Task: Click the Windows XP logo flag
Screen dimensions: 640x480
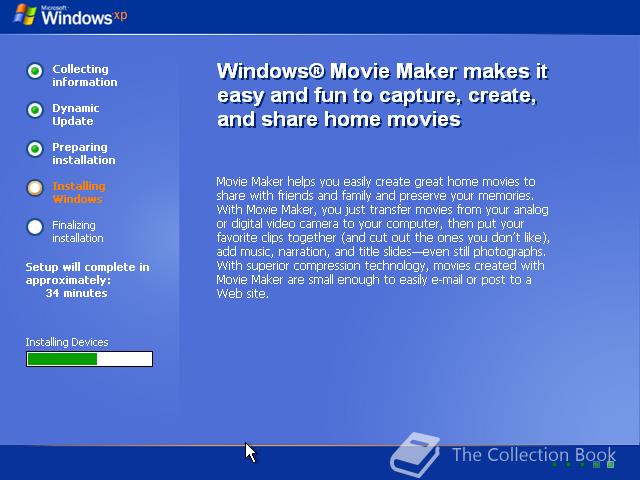Action: click(x=25, y=15)
